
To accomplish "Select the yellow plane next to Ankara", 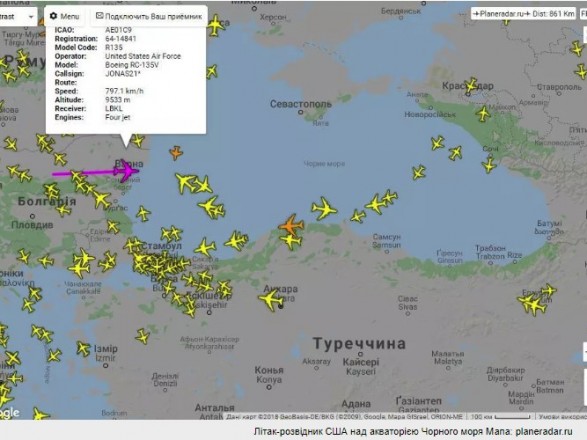I will click(271, 300).
